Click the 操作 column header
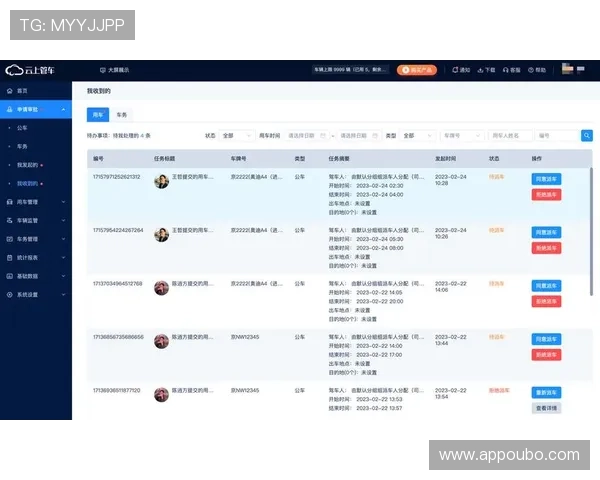The height and width of the screenshot is (480, 600). click(536, 158)
